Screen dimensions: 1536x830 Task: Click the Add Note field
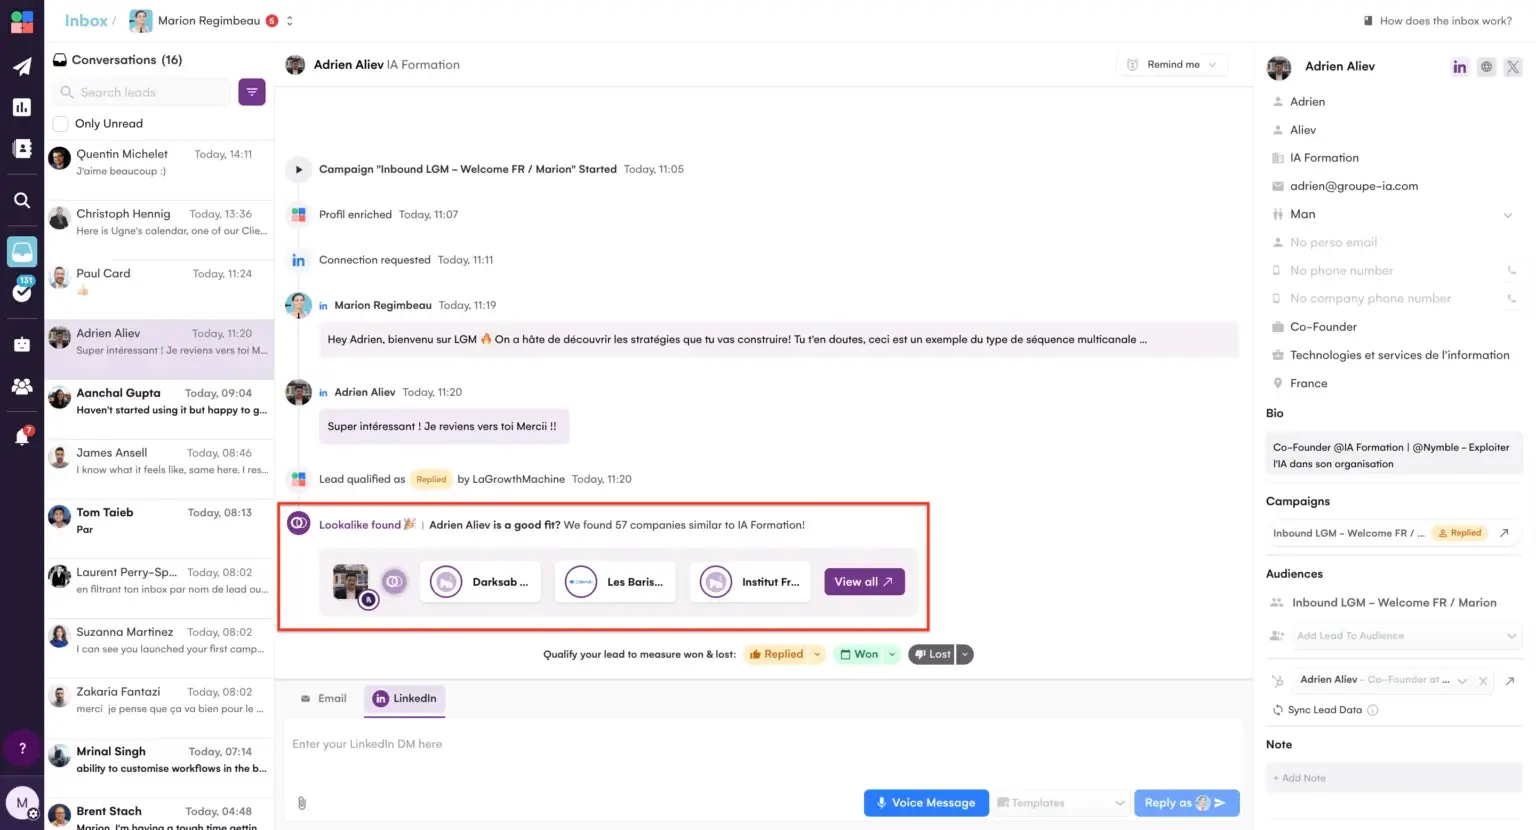click(1394, 778)
